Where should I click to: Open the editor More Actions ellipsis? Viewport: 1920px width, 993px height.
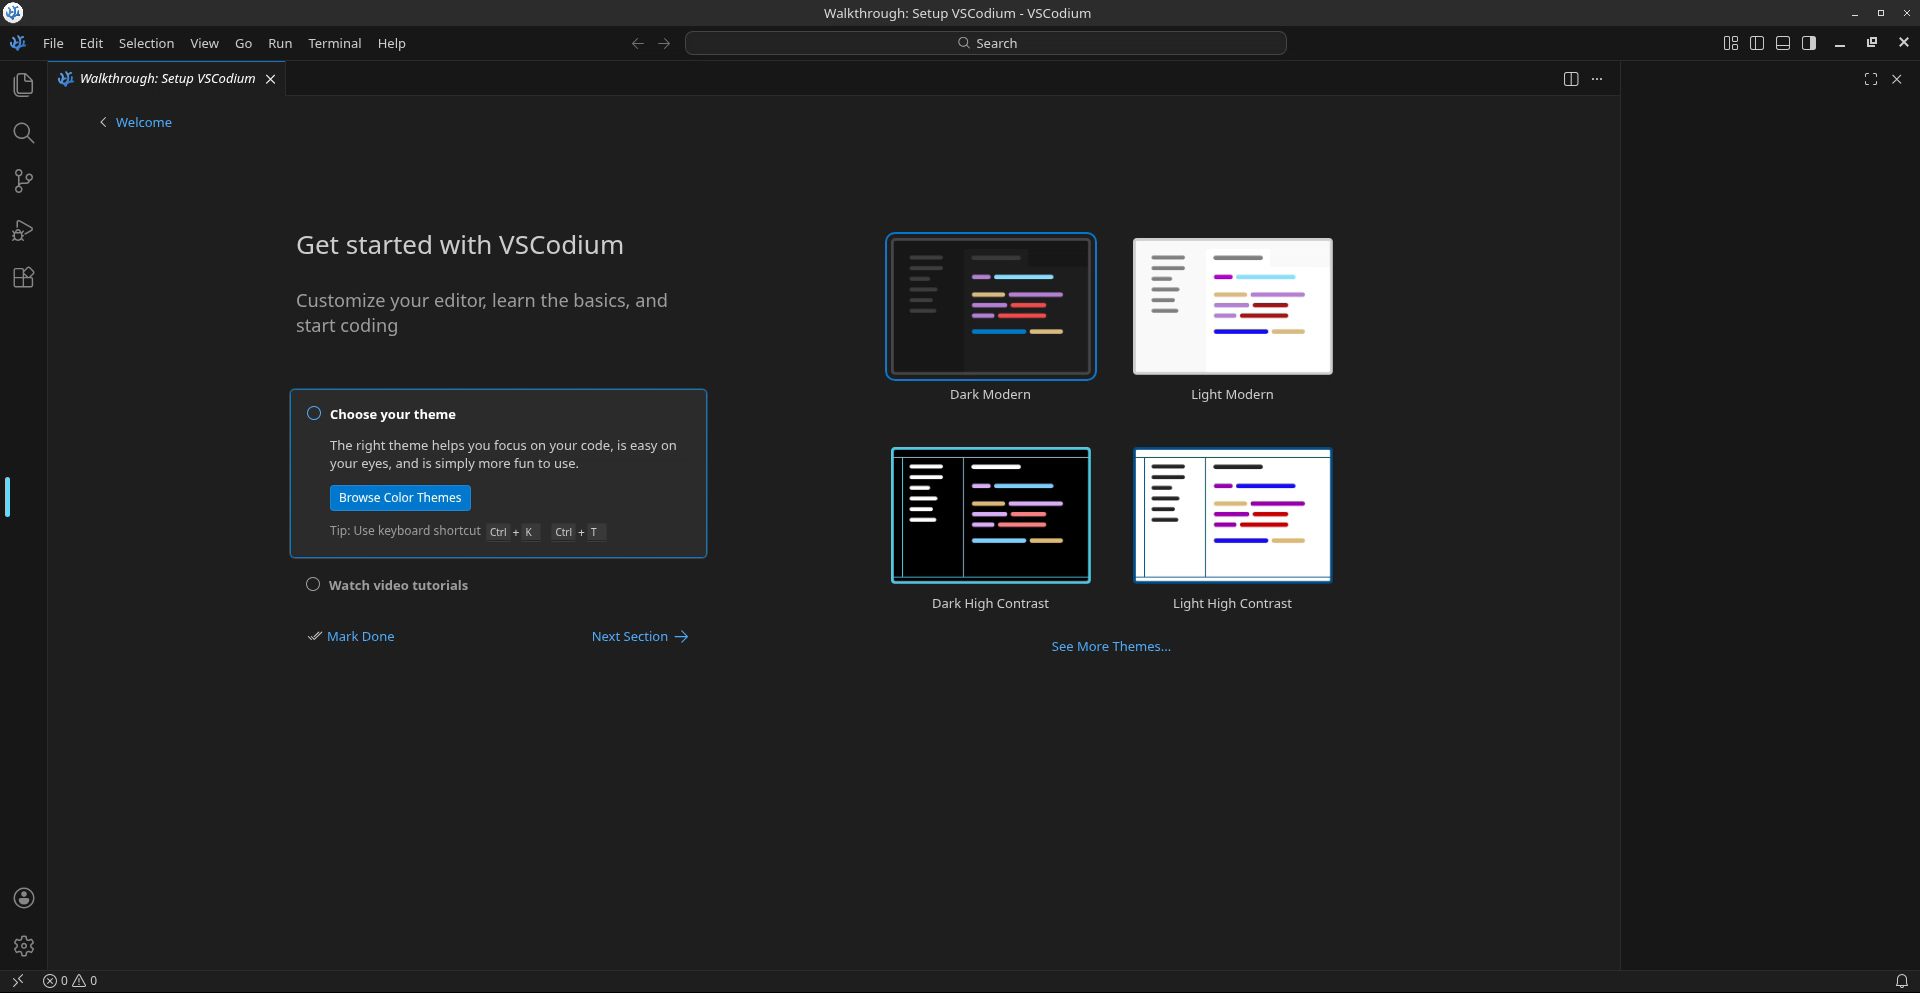[1597, 79]
